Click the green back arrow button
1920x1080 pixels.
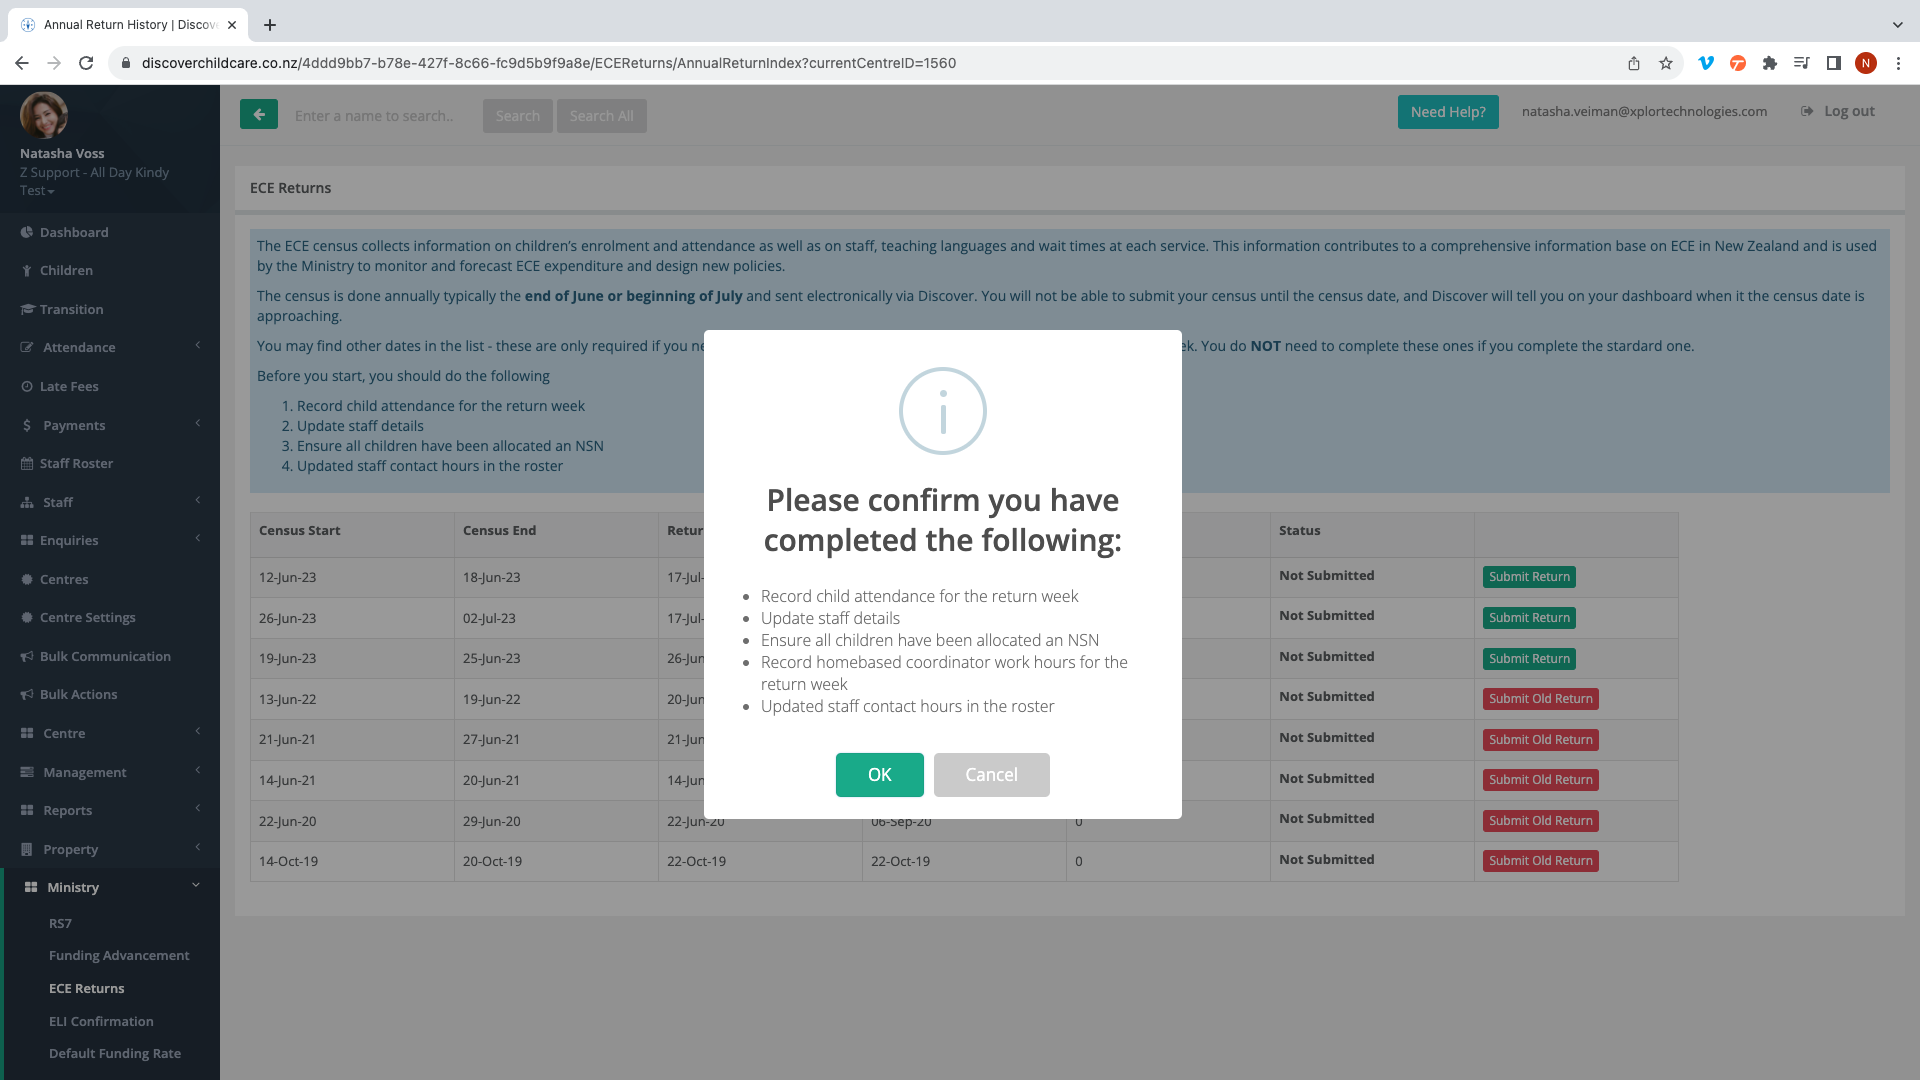coord(258,115)
